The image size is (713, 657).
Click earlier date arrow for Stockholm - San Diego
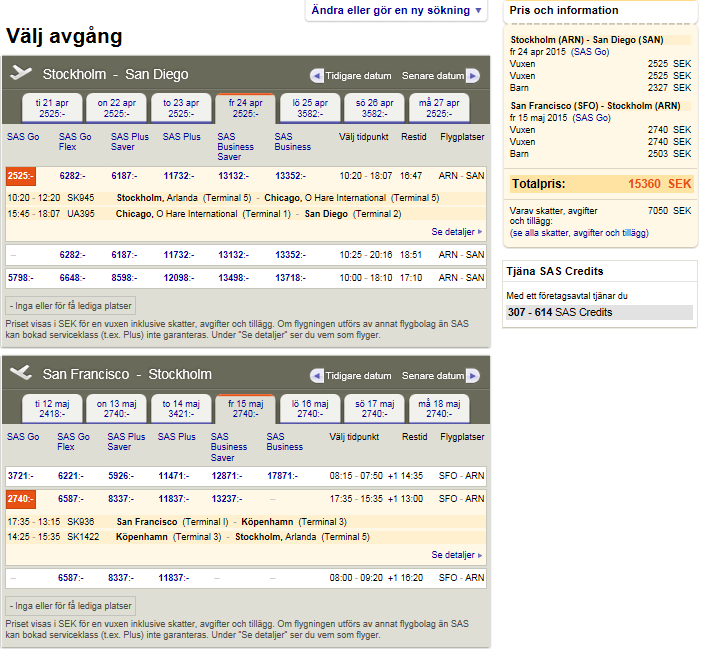tap(316, 76)
